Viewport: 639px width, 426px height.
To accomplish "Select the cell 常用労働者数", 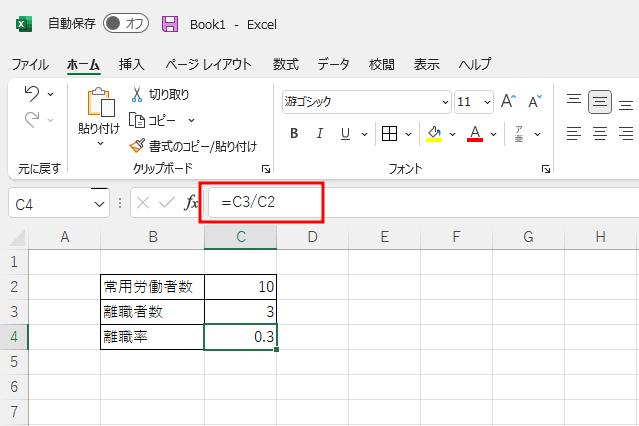I will pos(152,287).
